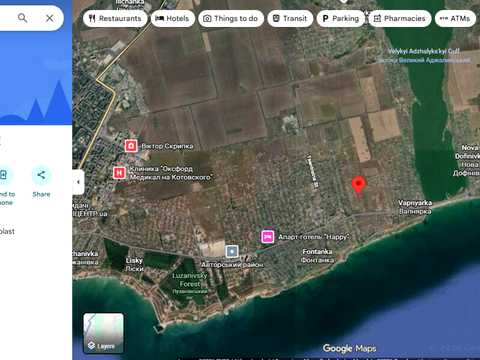Click the Share icon in side panel
The image size is (480, 360).
41,175
